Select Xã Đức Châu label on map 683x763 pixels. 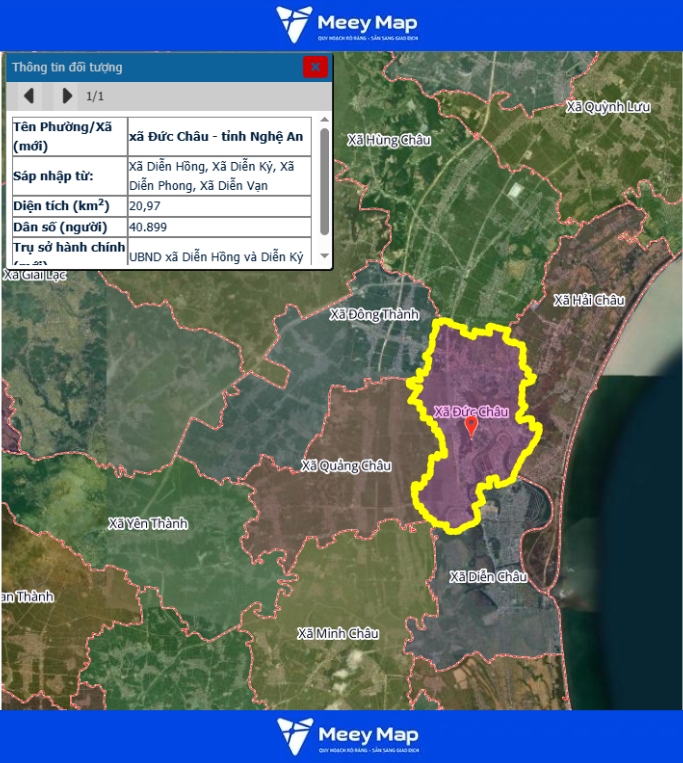(471, 411)
